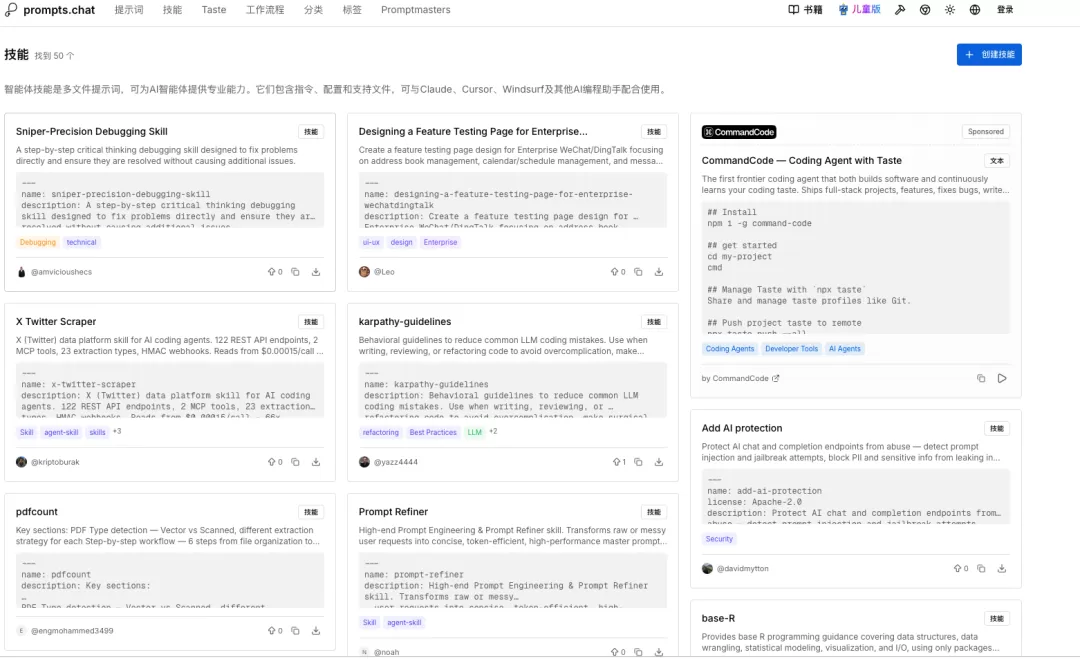Image resolution: width=1080 pixels, height=659 pixels.
Task: Upvote the karpathy-guidelines card
Action: click(x=619, y=462)
